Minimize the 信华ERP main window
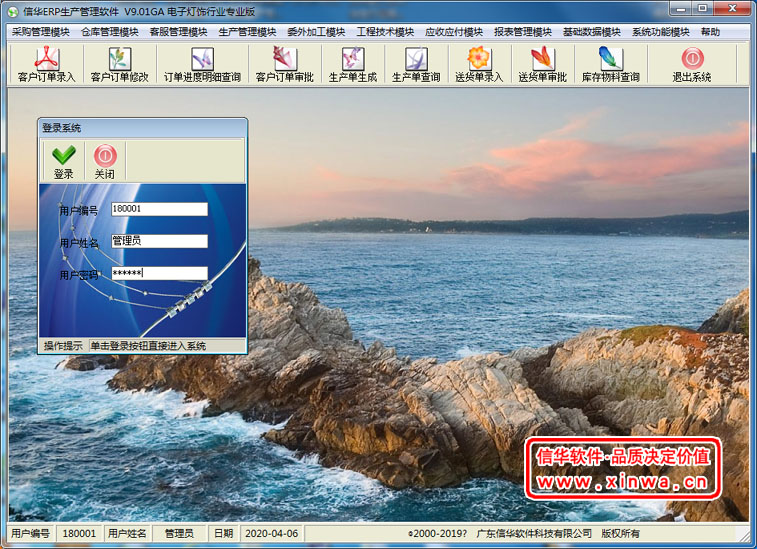The width and height of the screenshot is (757, 549). (681, 8)
